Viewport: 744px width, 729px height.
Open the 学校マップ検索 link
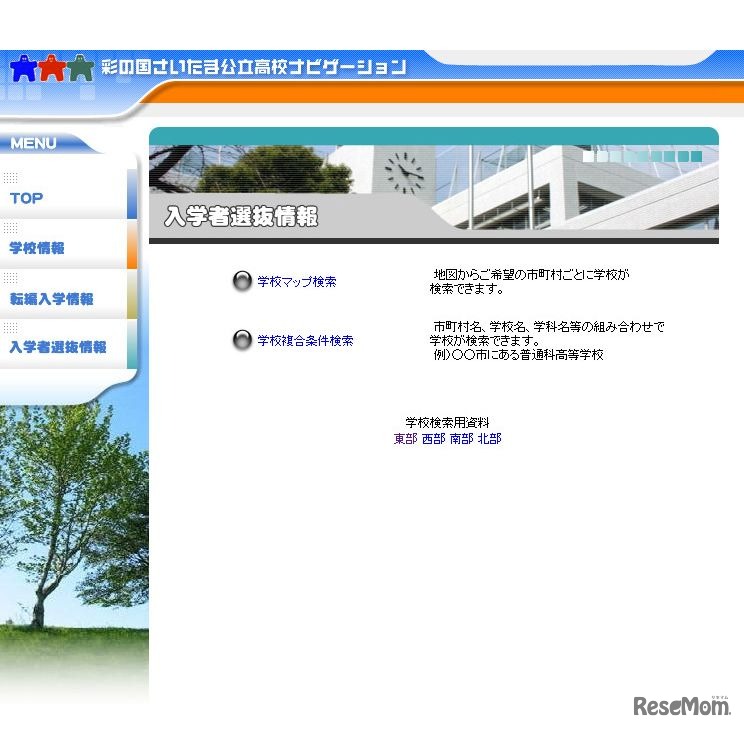point(296,282)
